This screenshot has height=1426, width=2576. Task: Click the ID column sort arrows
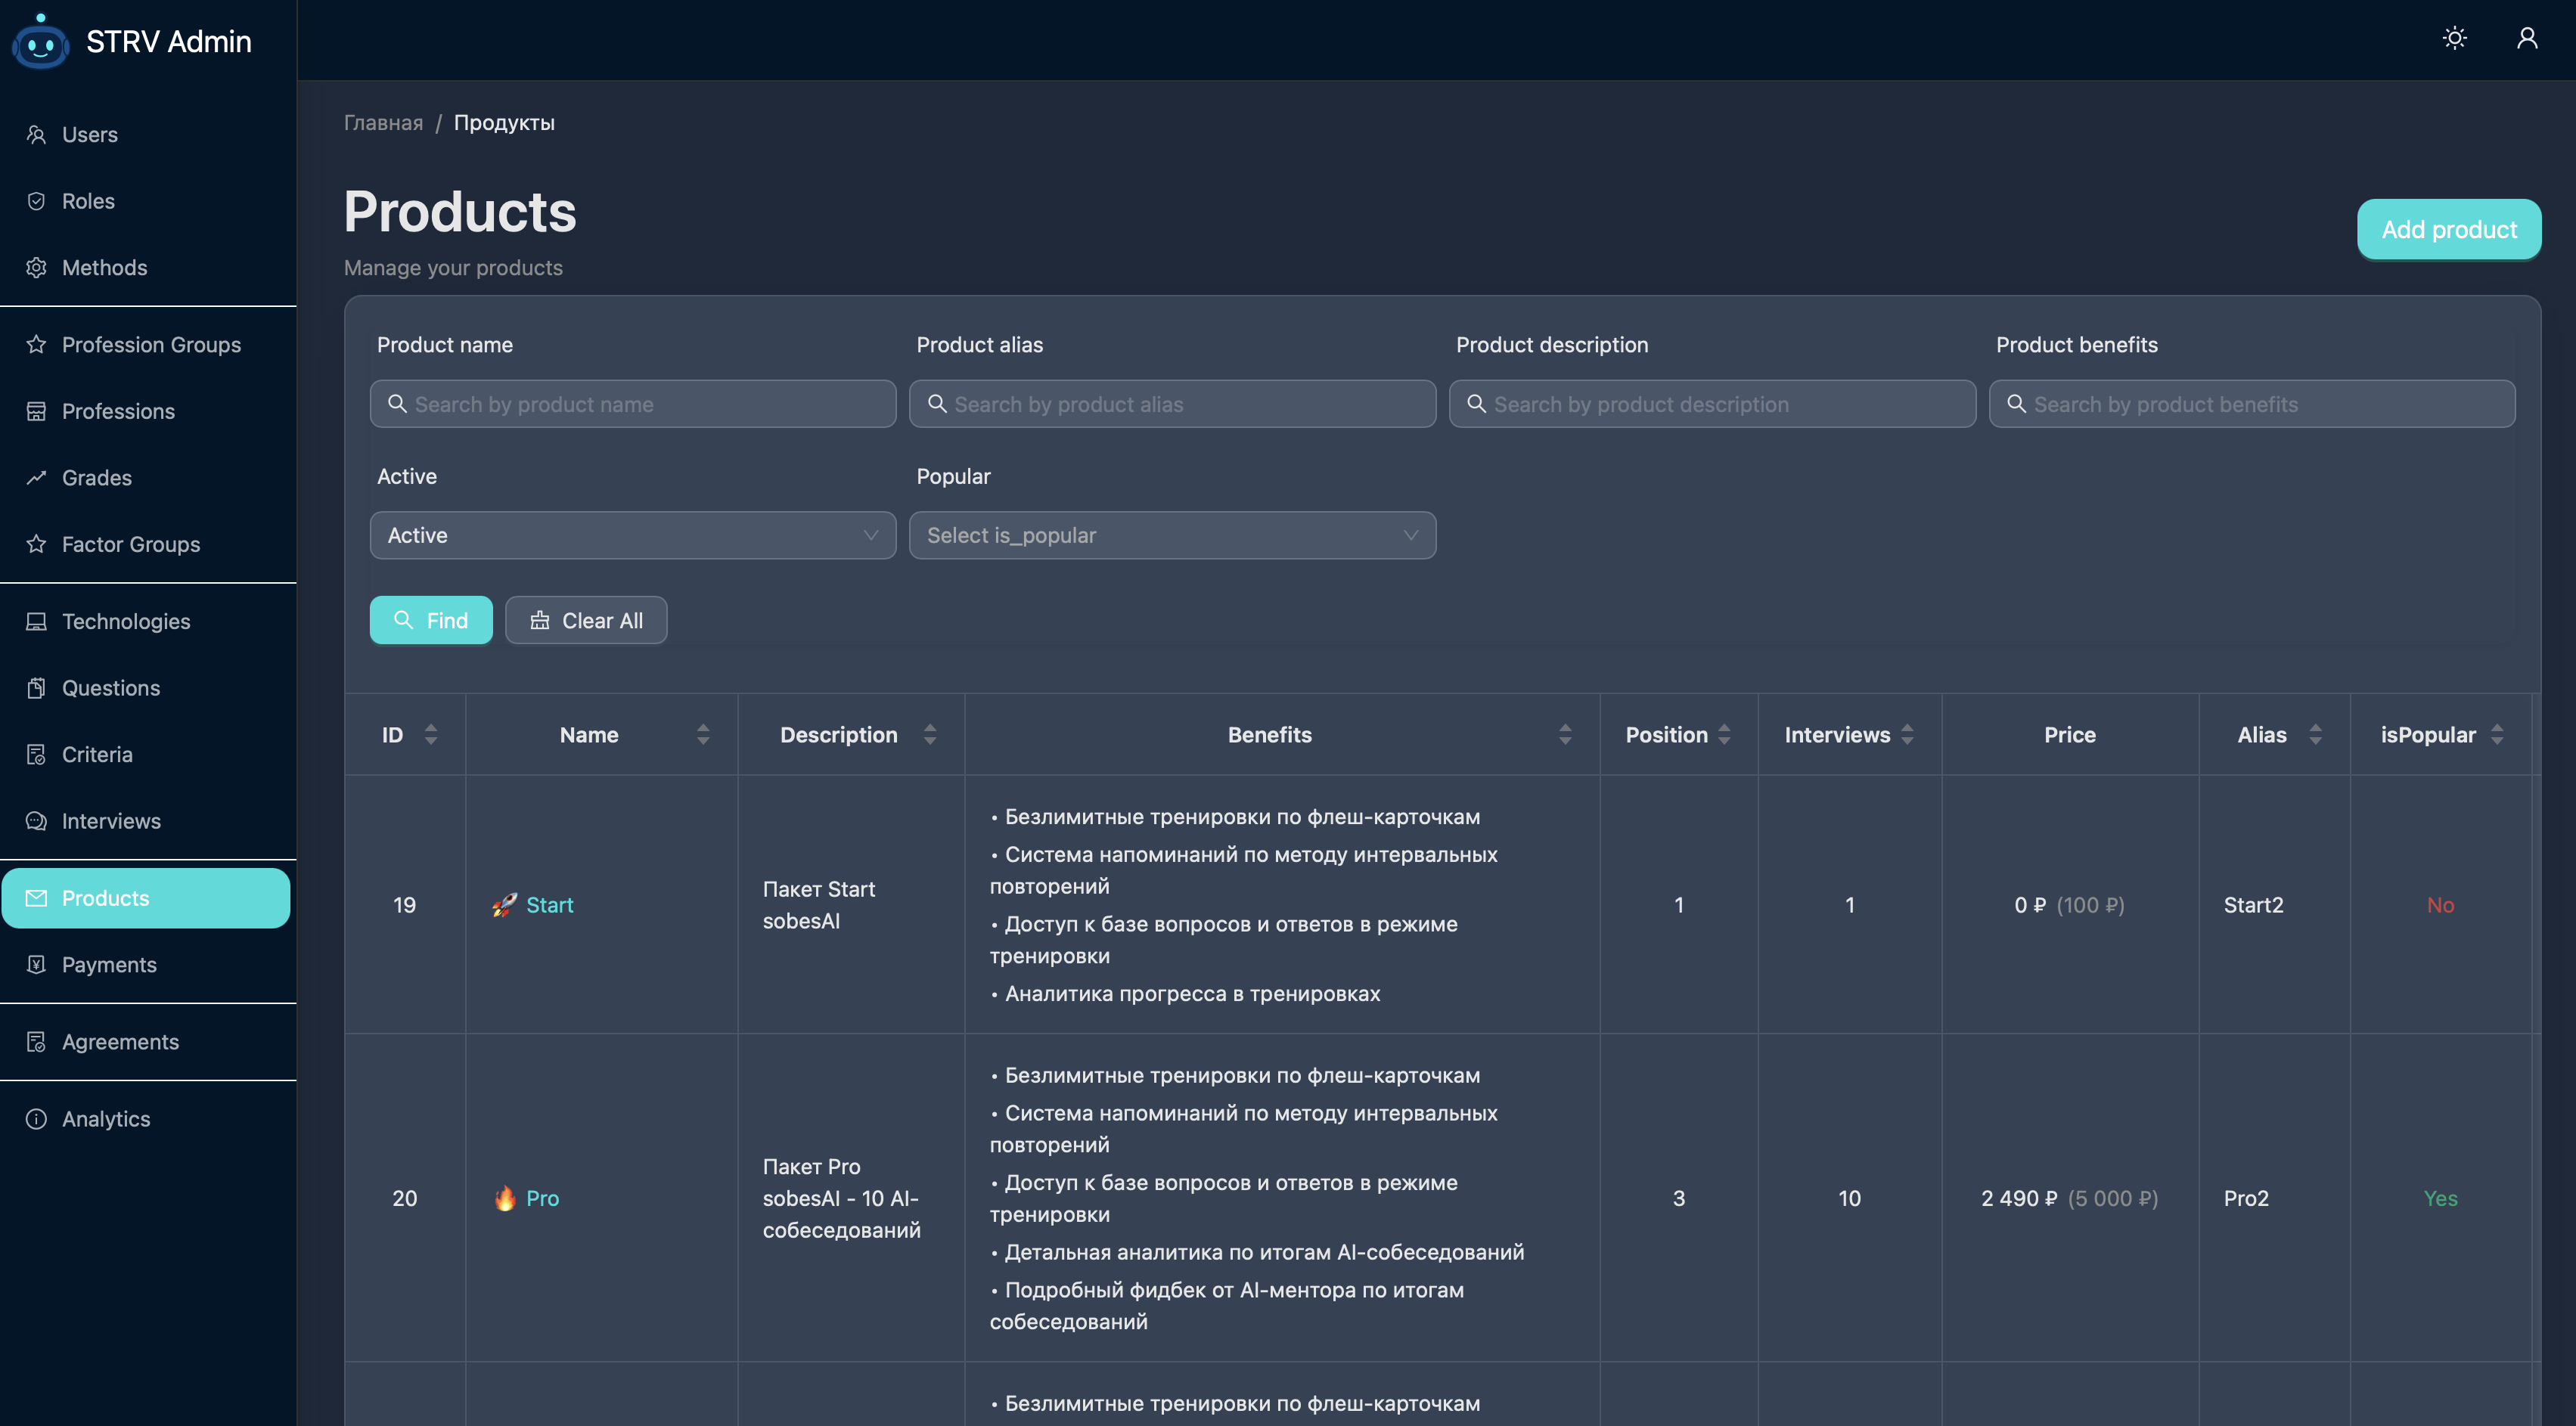(x=431, y=735)
